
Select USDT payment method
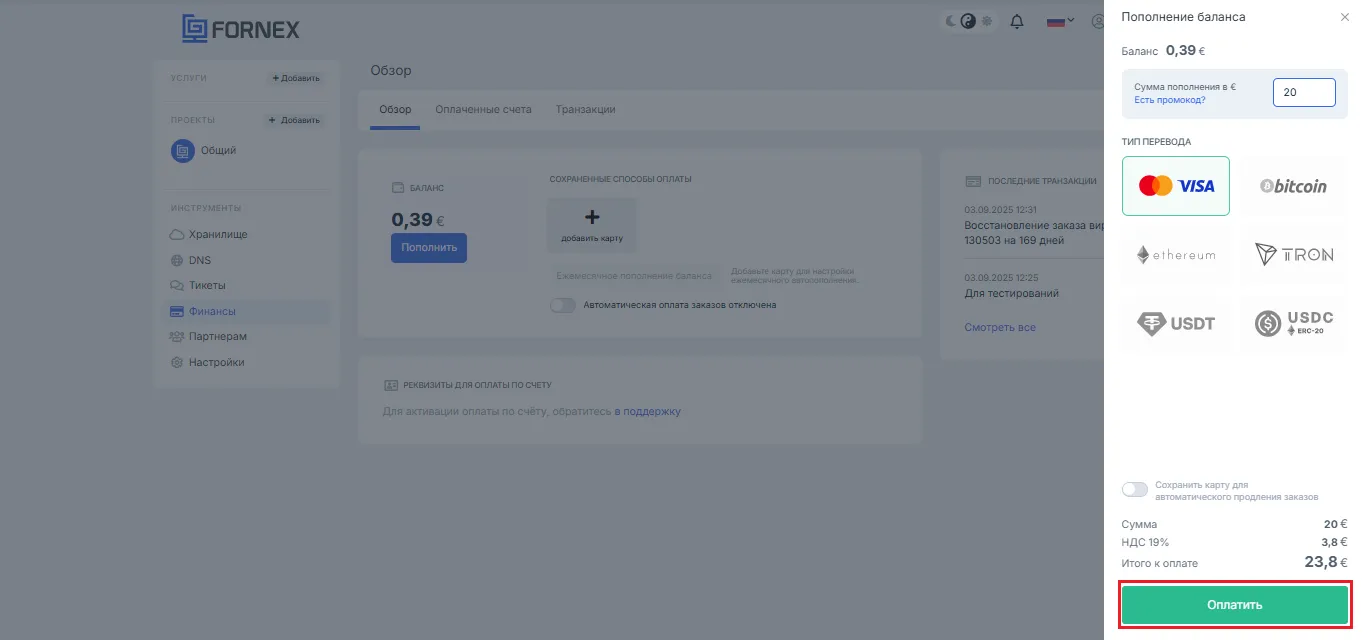(x=1176, y=323)
